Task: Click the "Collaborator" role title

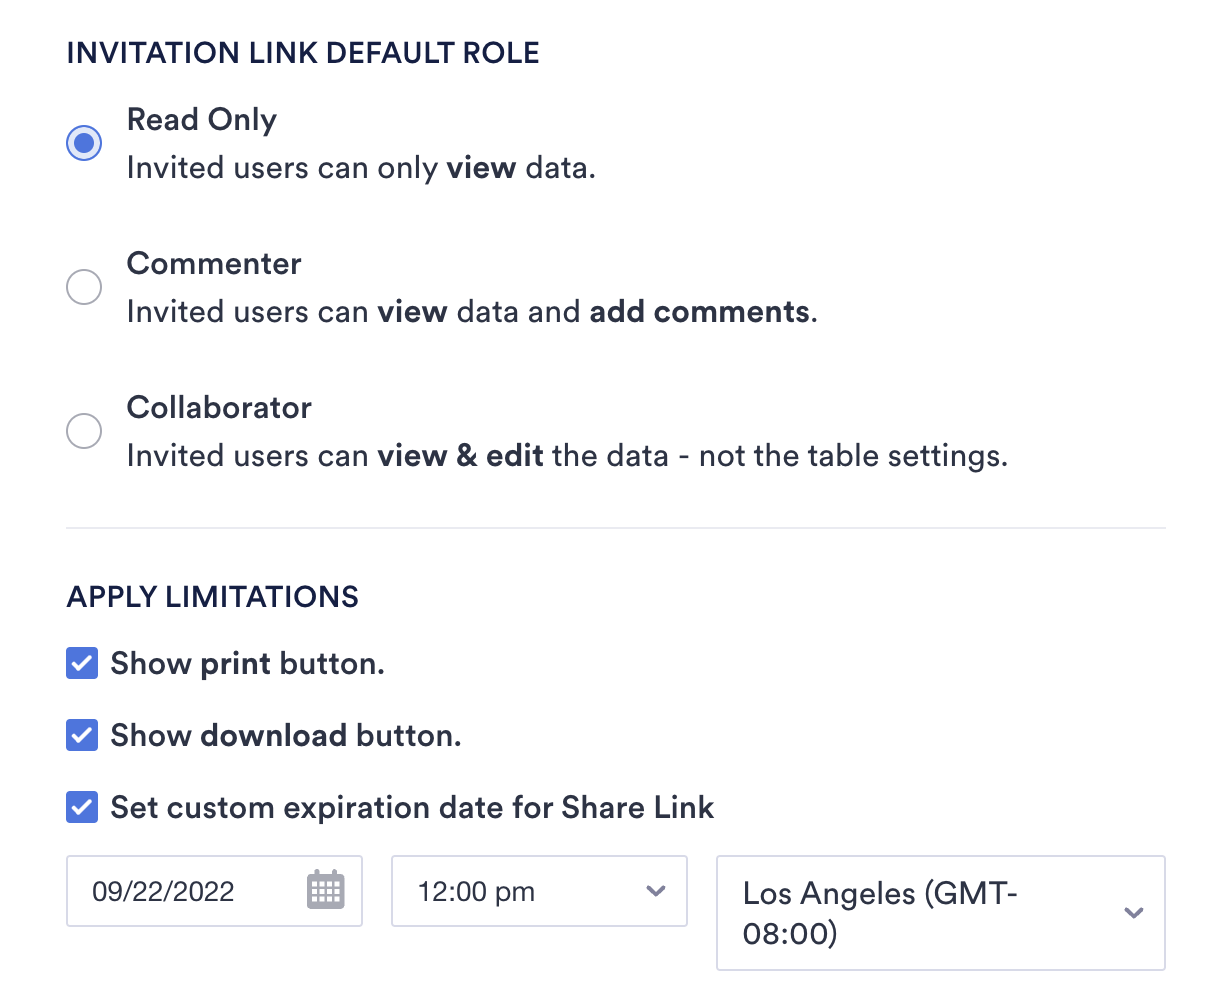Action: pos(219,408)
